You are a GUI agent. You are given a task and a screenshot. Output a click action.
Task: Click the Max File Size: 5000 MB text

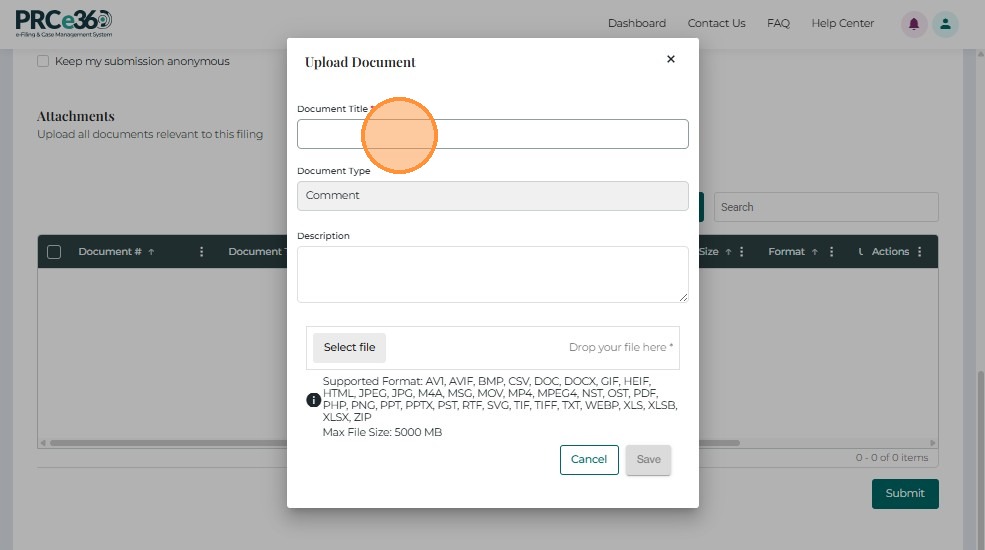[x=382, y=432]
